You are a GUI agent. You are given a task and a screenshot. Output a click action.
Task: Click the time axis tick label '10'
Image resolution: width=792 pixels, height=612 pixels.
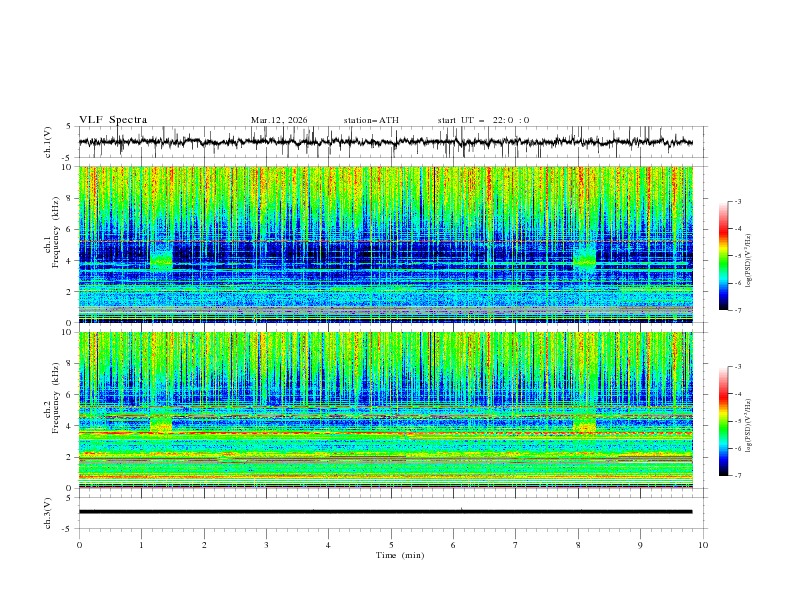coord(703,545)
